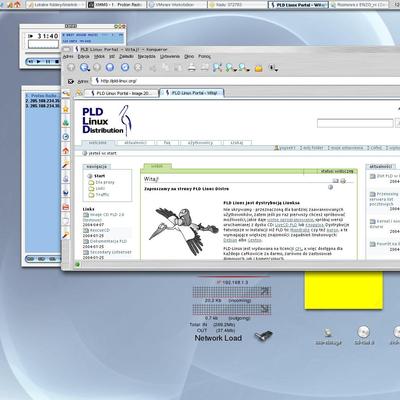400x400 pixels.
Task: Open the Edycja menu
Action: tap(83, 57)
